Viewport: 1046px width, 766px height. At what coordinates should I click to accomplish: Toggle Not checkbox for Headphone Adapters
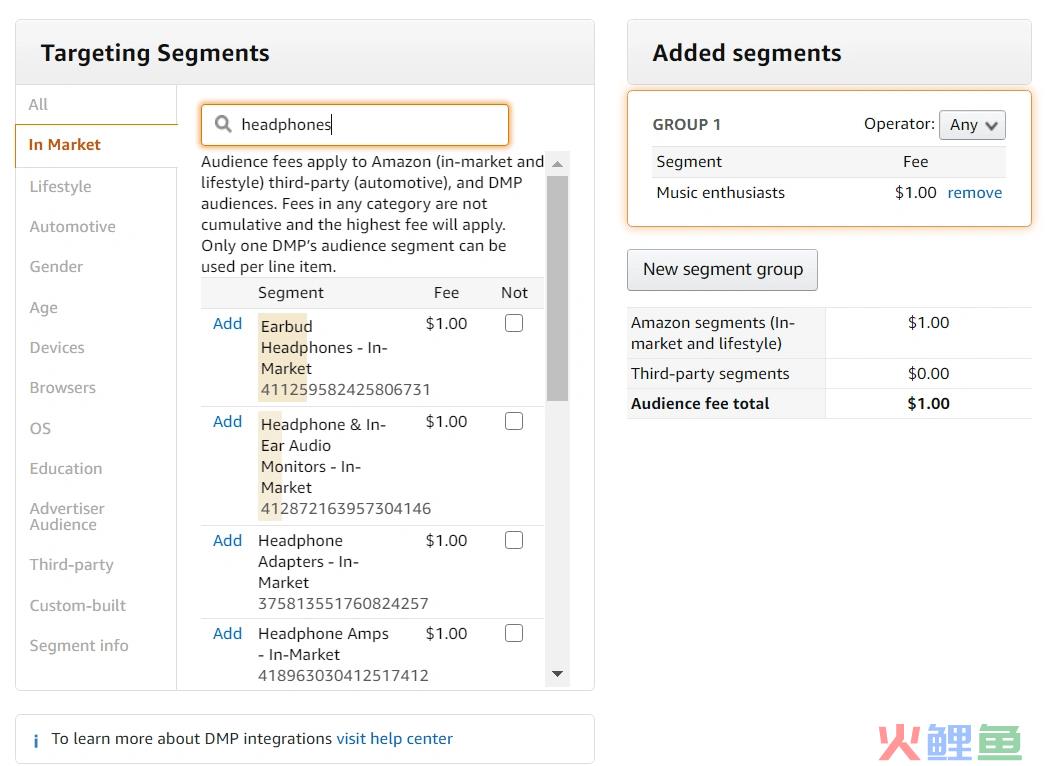point(514,540)
